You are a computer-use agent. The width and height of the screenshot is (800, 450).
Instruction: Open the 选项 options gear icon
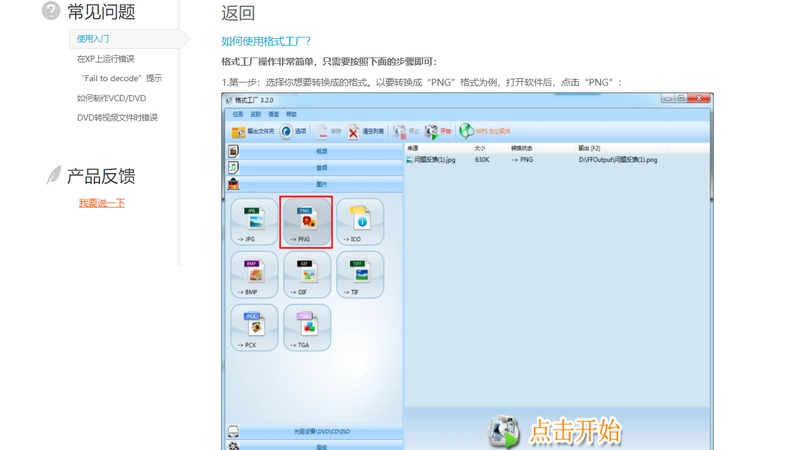click(286, 132)
